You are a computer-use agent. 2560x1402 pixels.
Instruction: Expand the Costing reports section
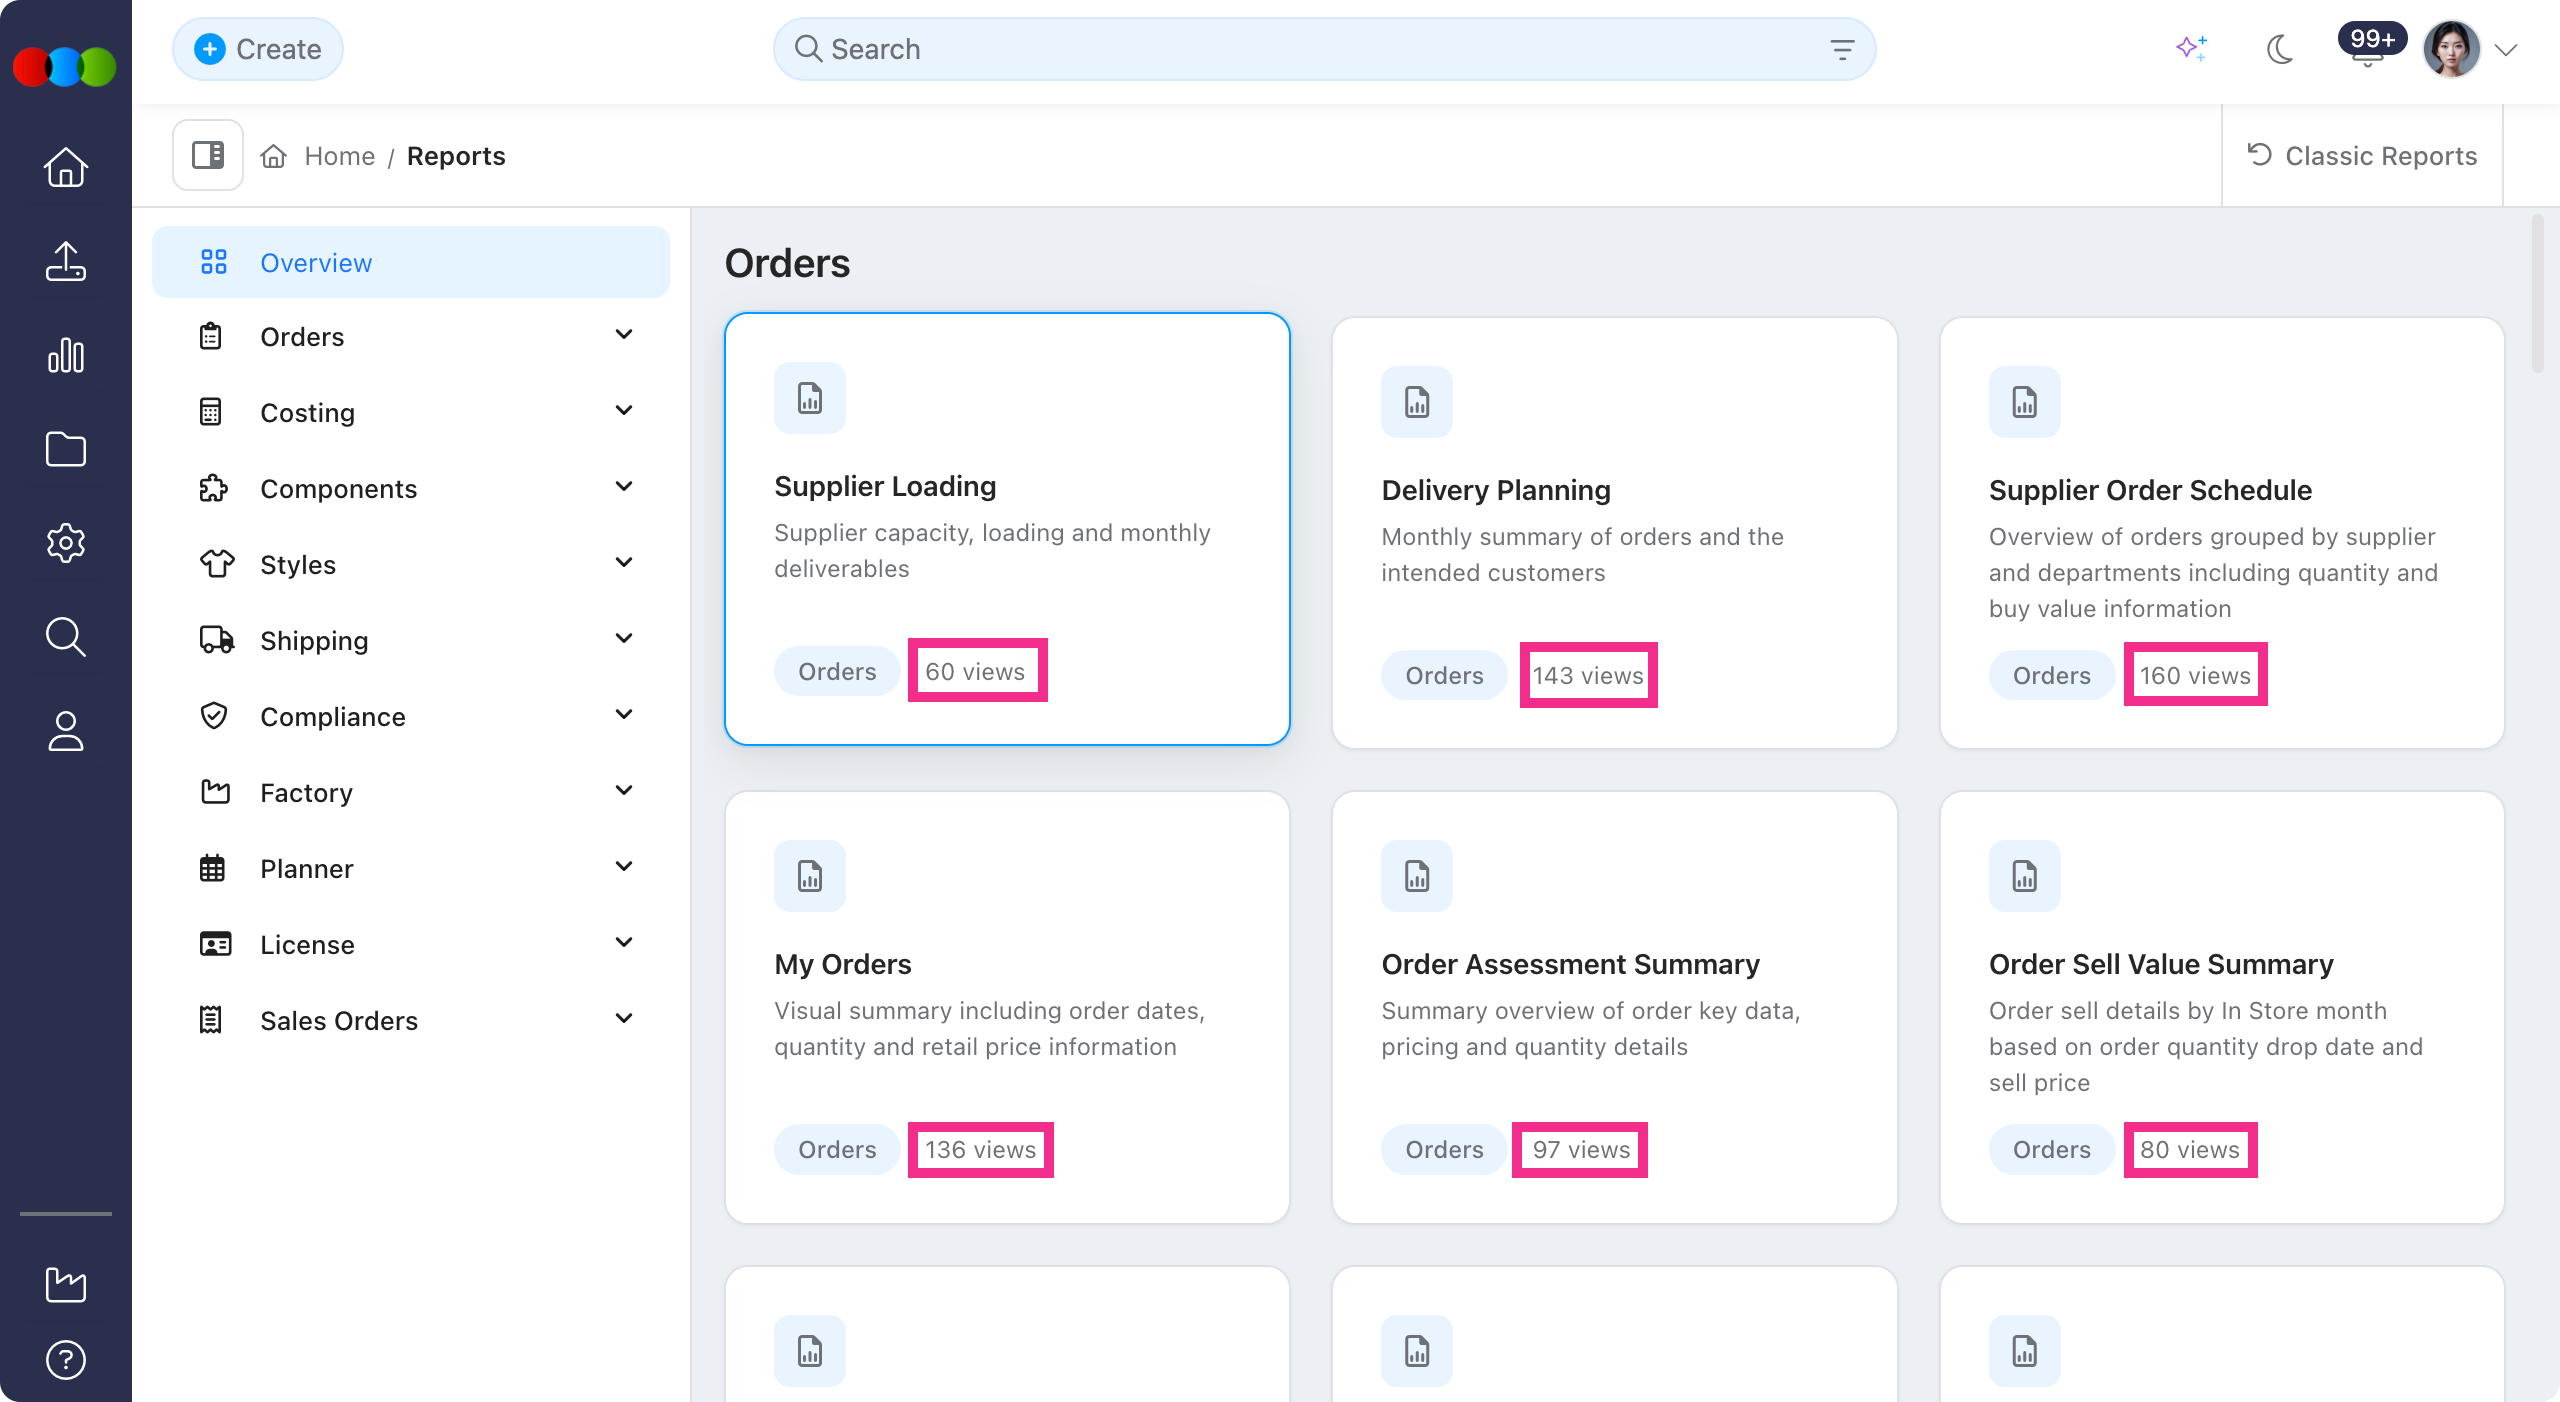click(412, 412)
